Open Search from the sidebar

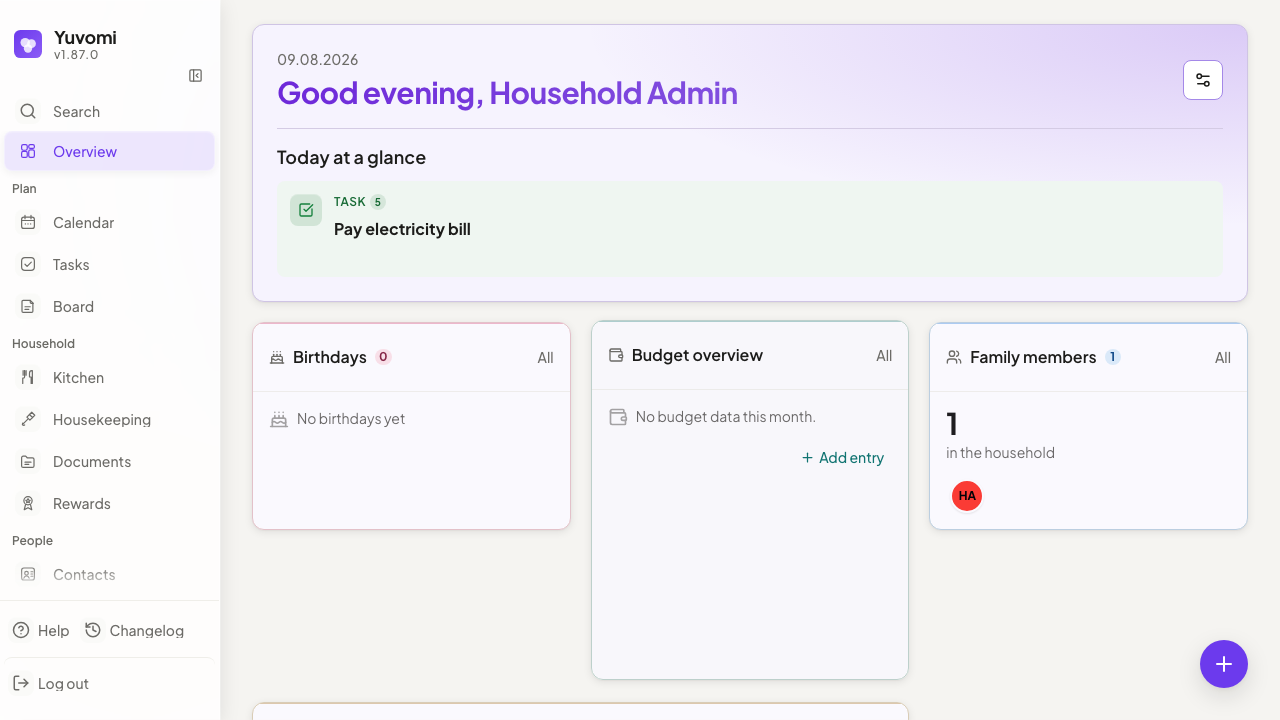[x=109, y=112]
